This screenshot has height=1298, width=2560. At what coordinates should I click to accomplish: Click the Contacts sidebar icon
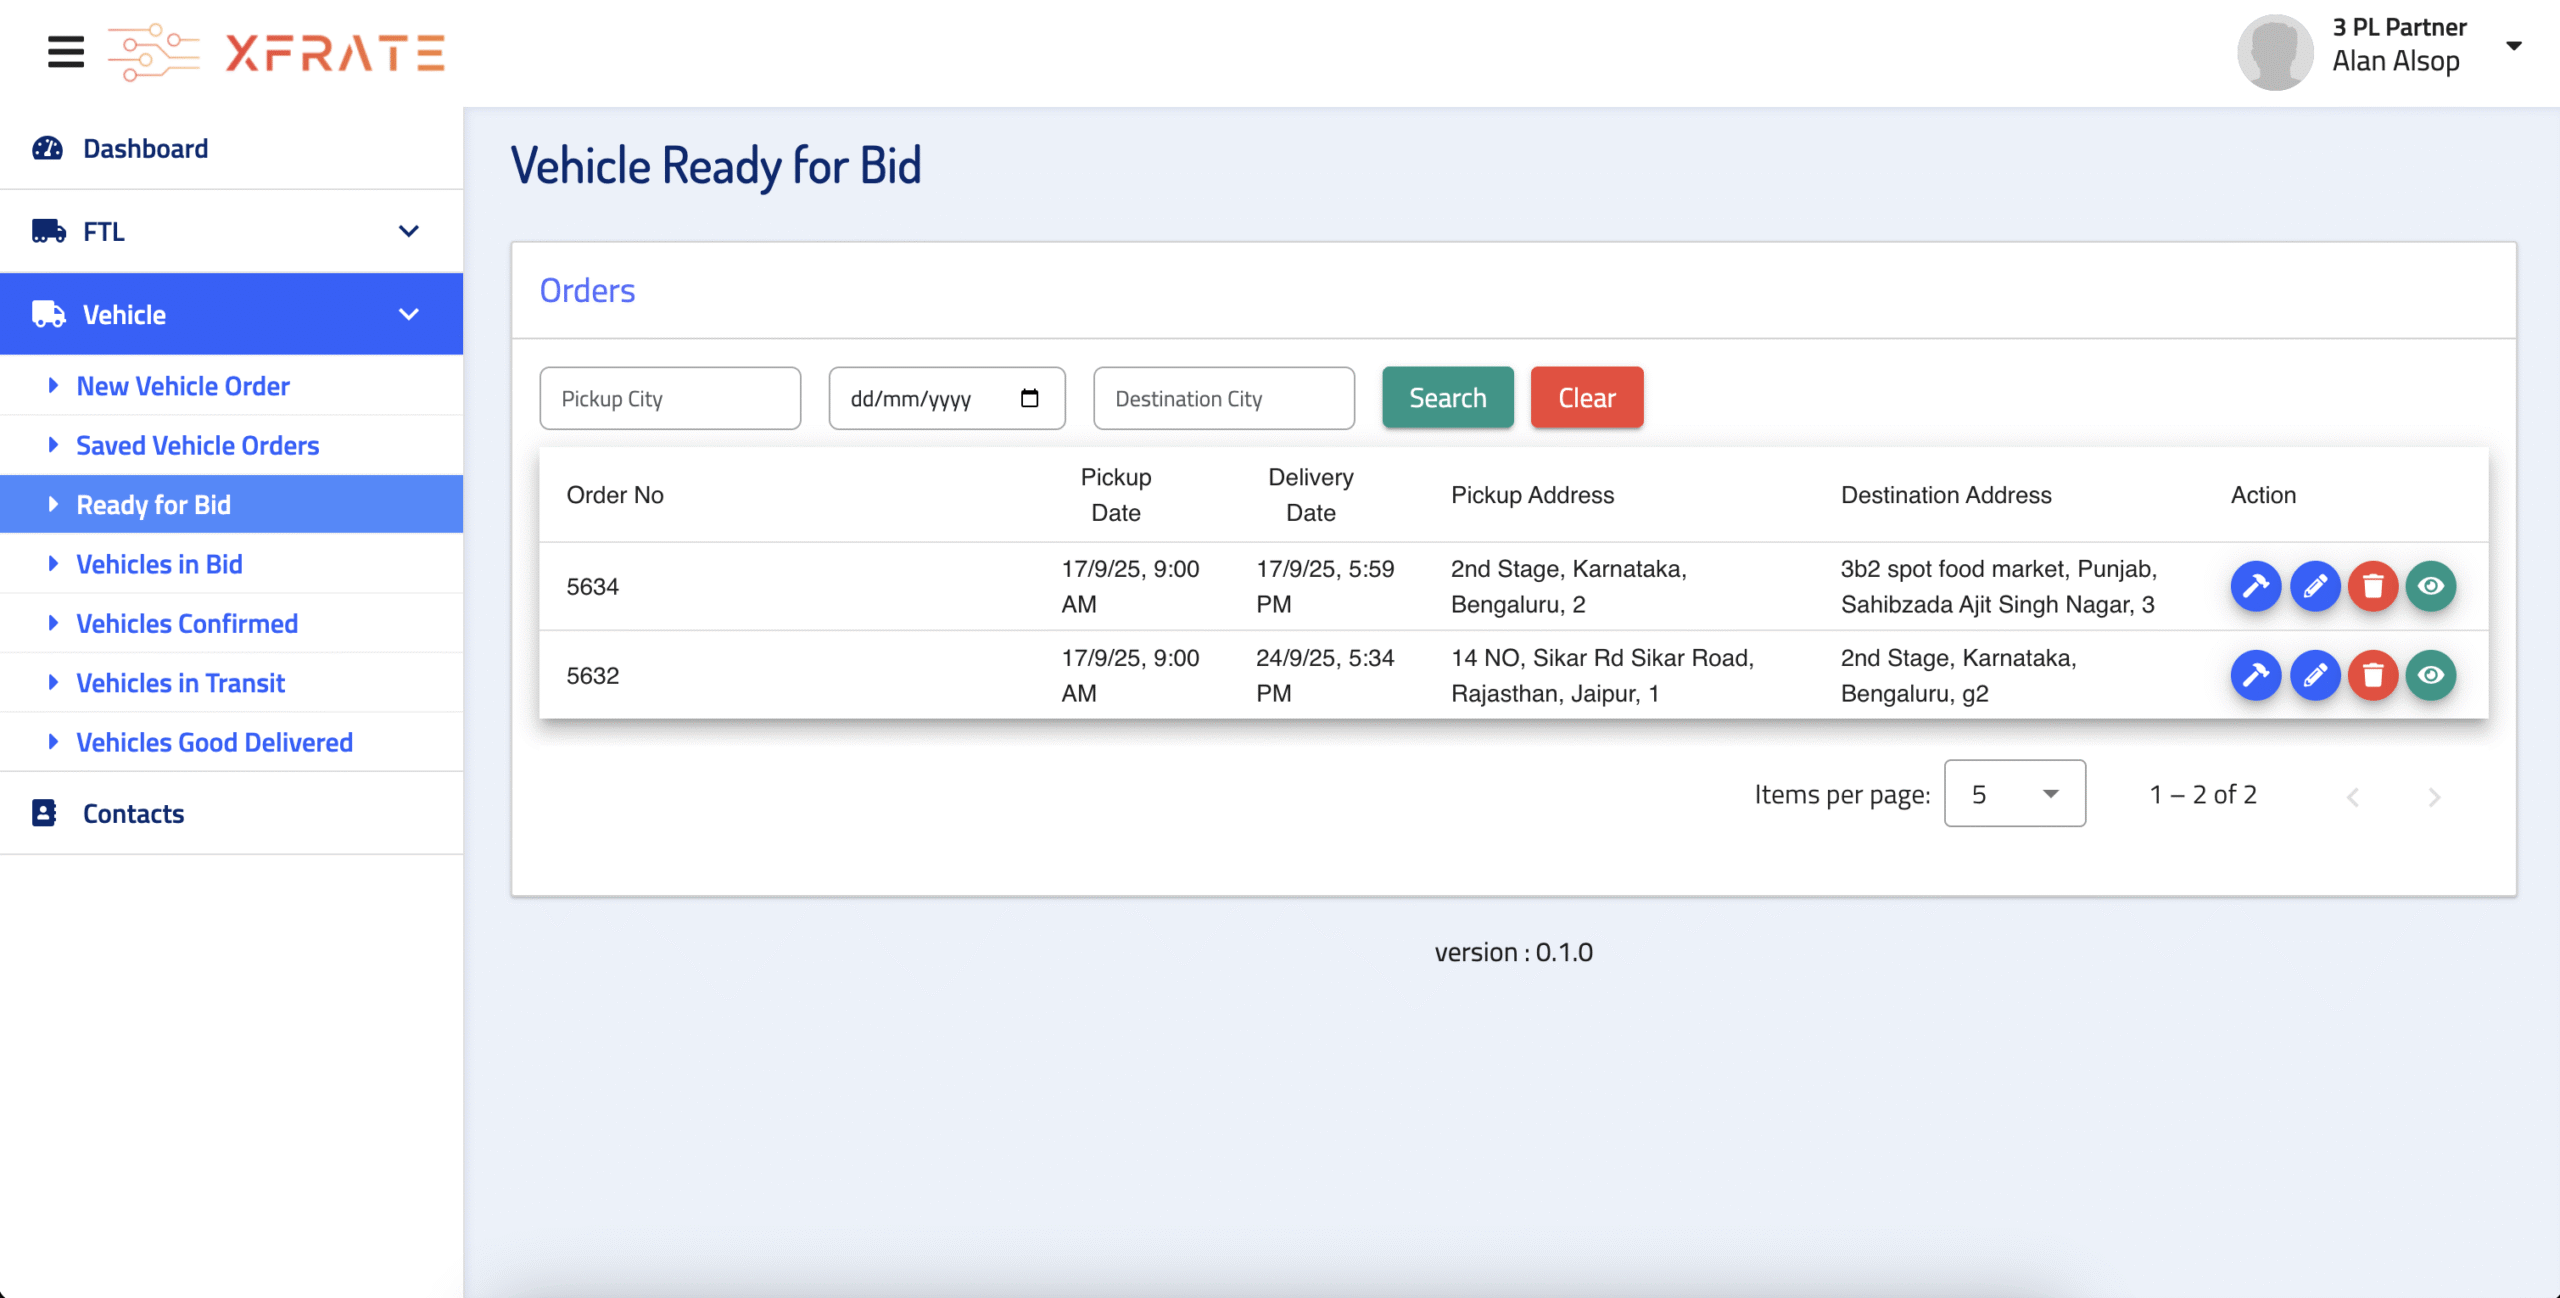[43, 813]
